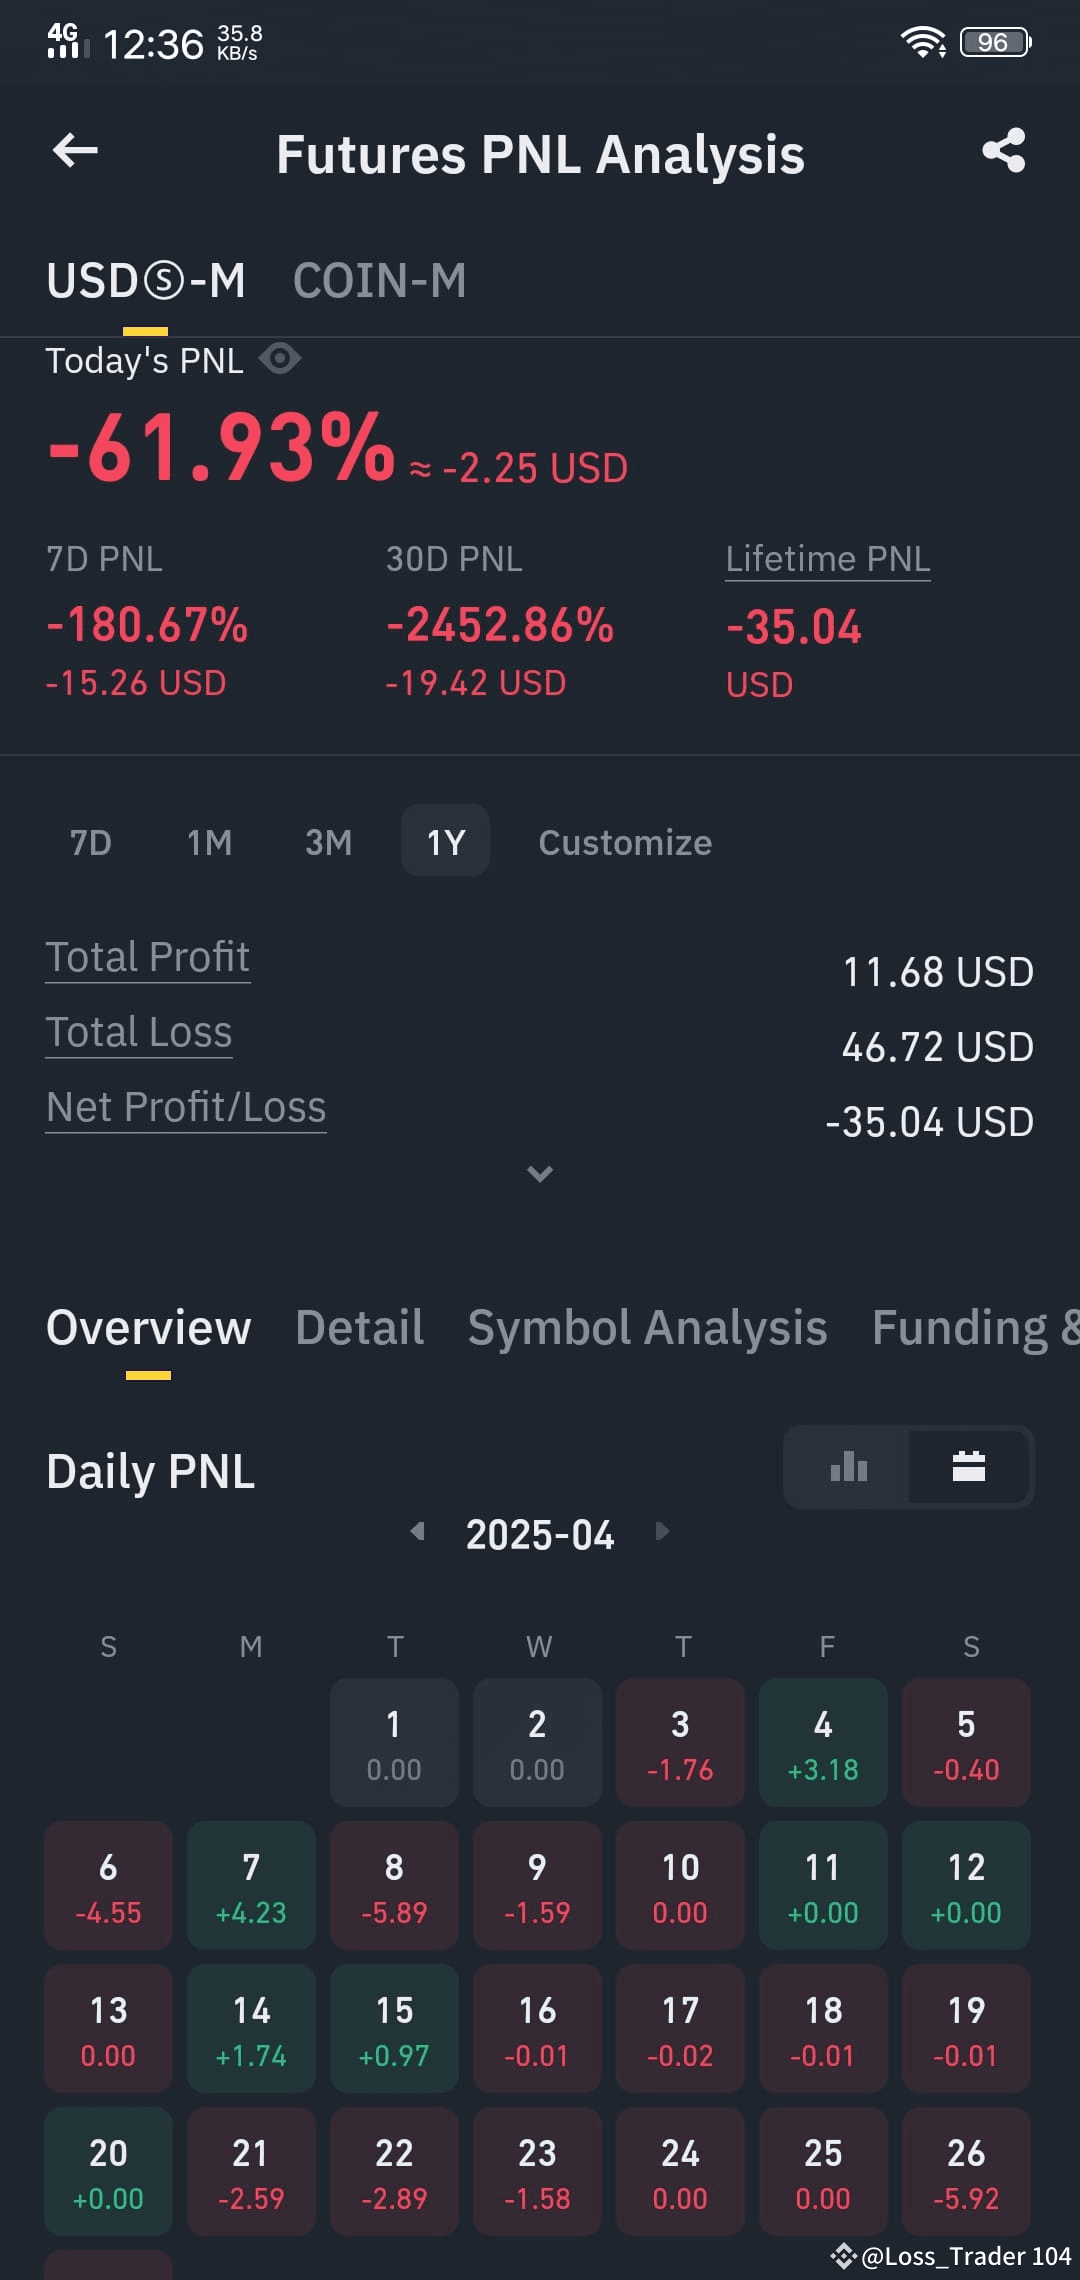
Task: Tap the Wi-Fi status icon
Action: coord(922,42)
